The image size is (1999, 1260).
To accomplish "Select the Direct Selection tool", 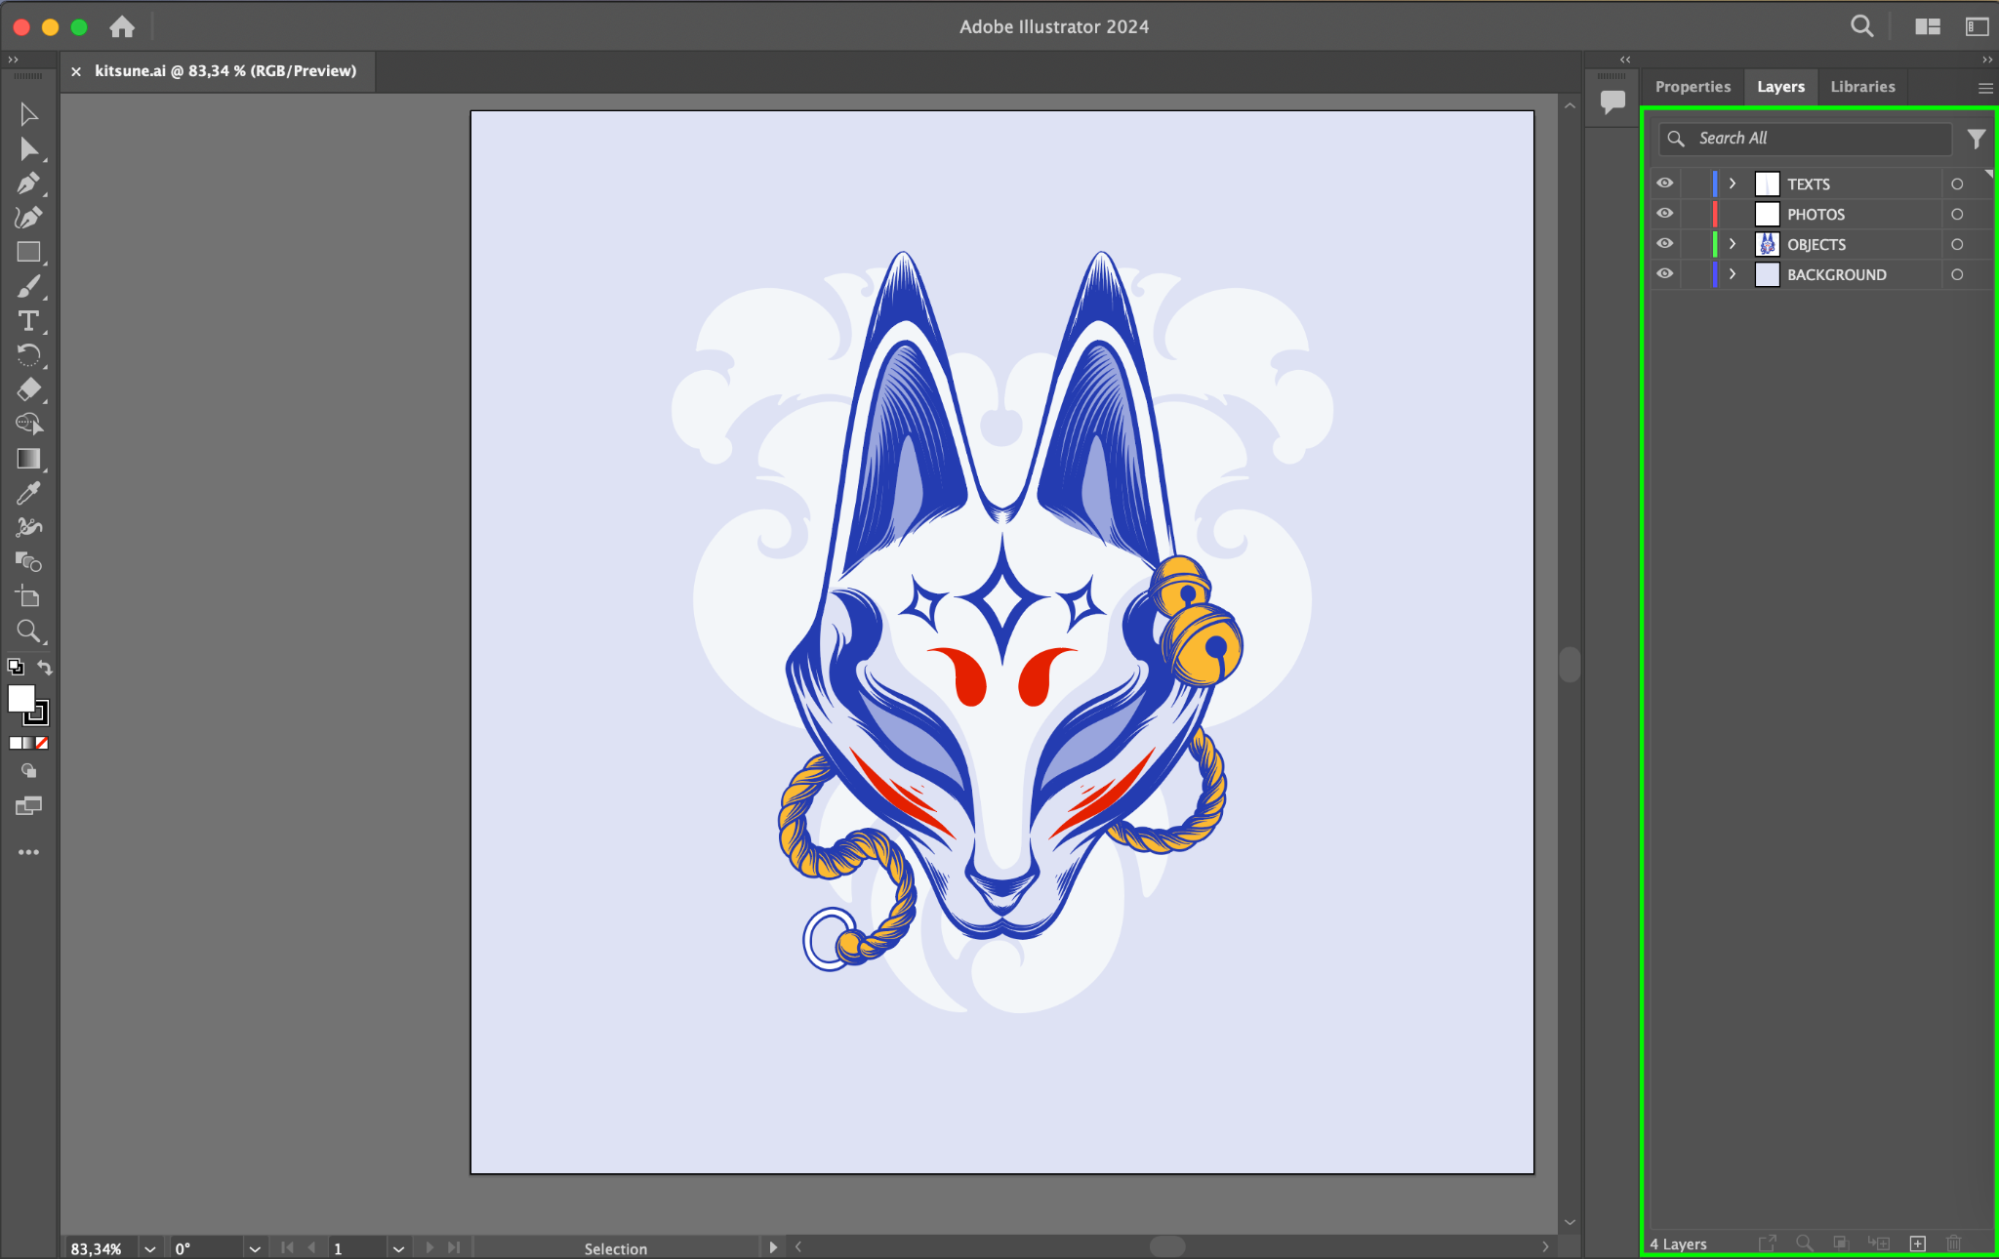I will [28, 149].
